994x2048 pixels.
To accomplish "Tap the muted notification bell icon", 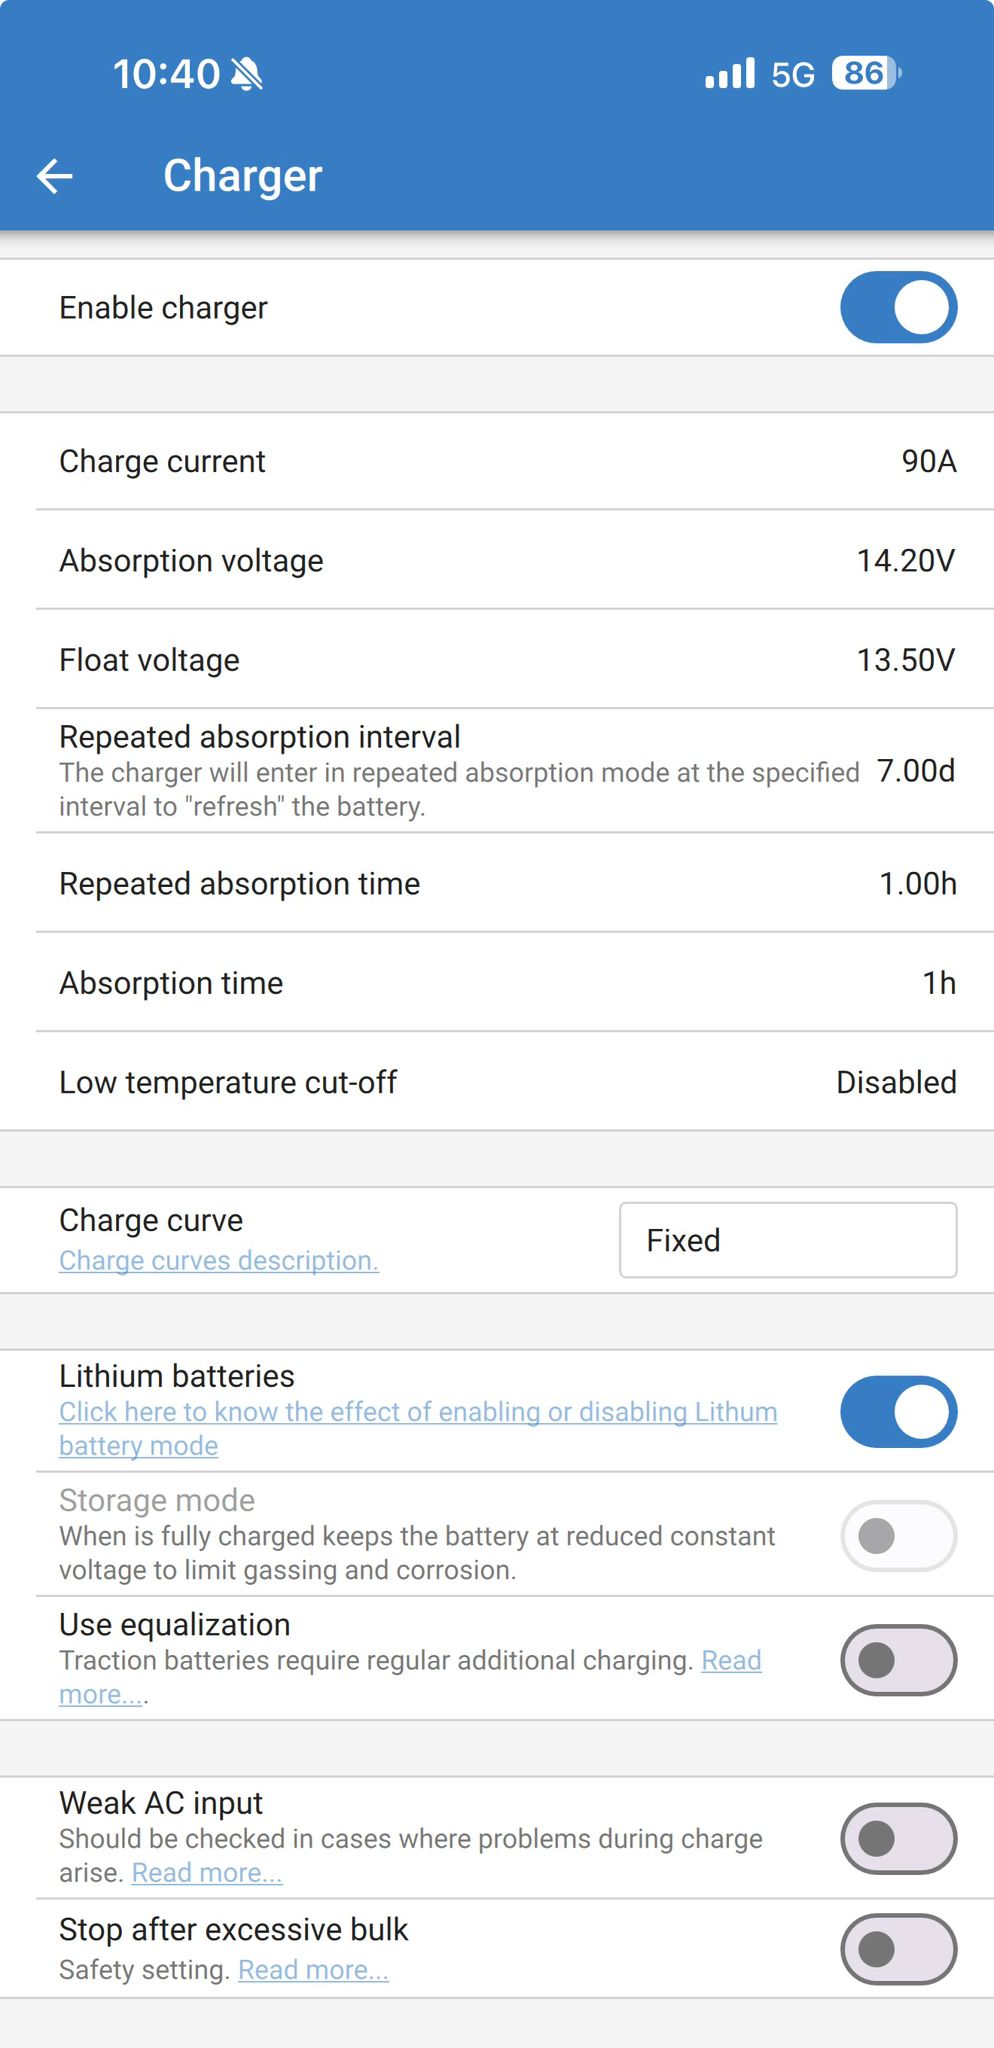I will 246,74.
